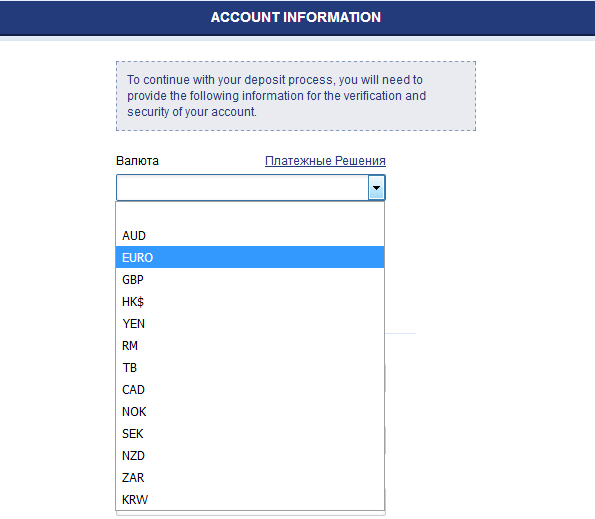
Task: Pick CAD in the dropdown
Action: click(x=250, y=389)
